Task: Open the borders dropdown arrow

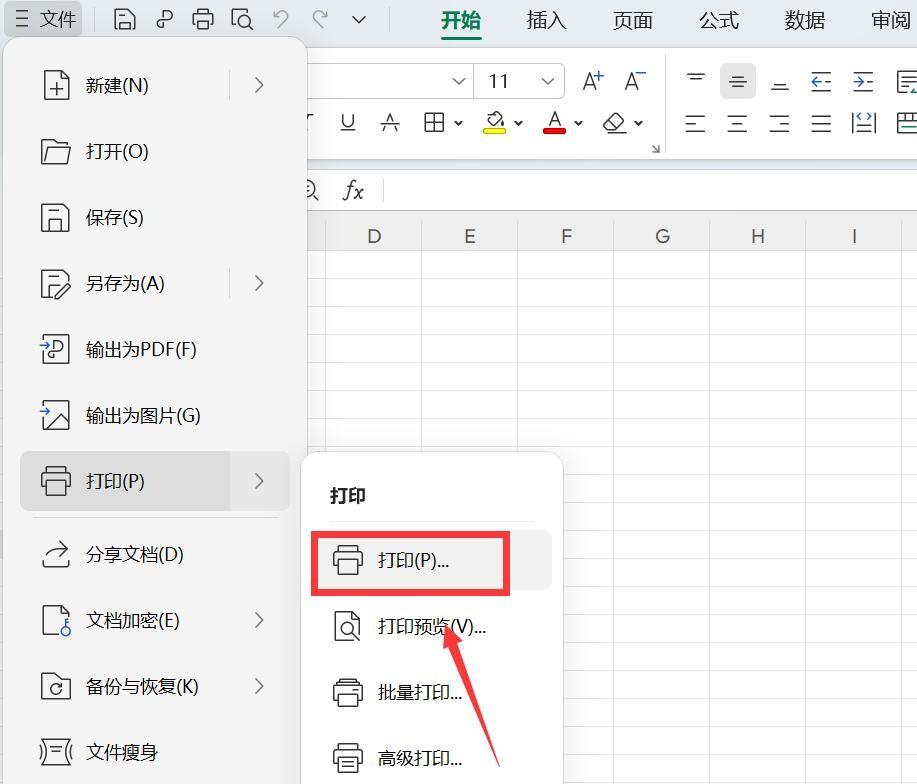Action: tap(458, 123)
